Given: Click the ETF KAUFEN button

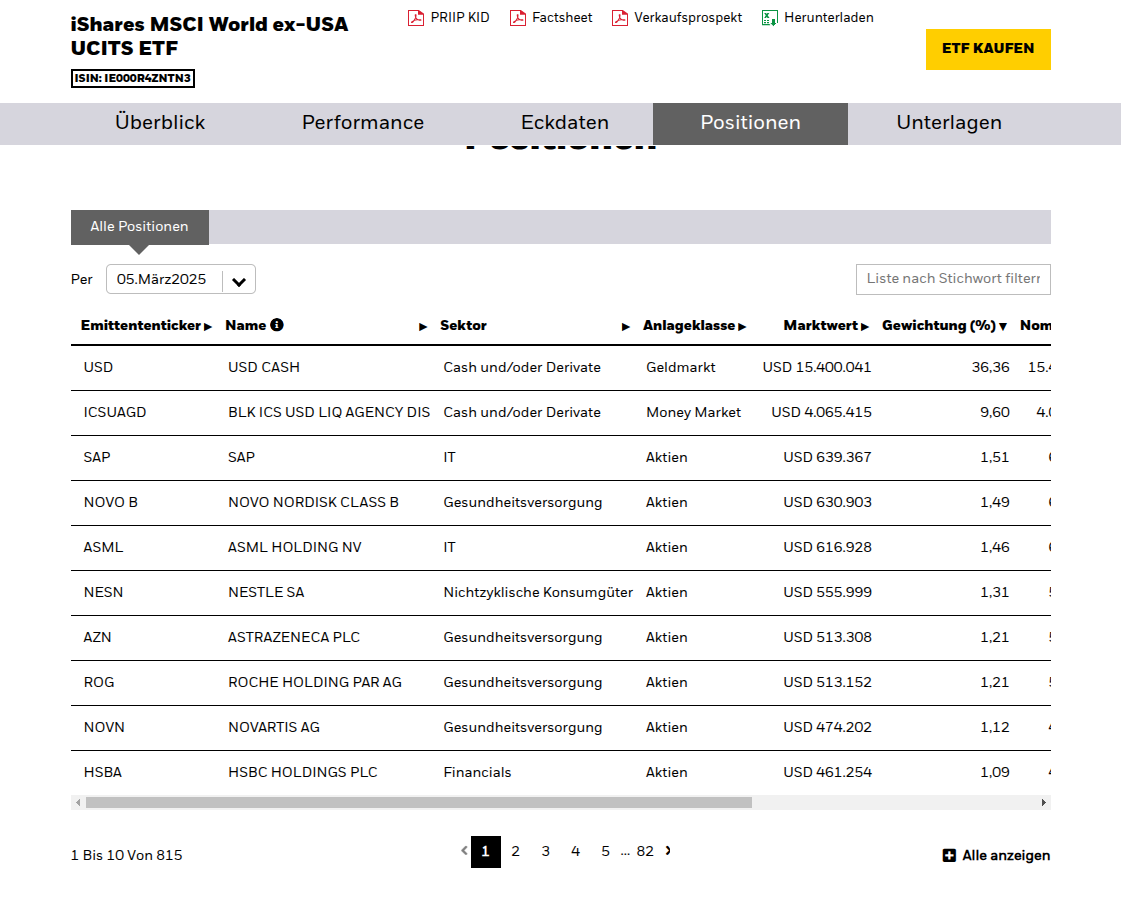Looking at the screenshot, I should [988, 49].
